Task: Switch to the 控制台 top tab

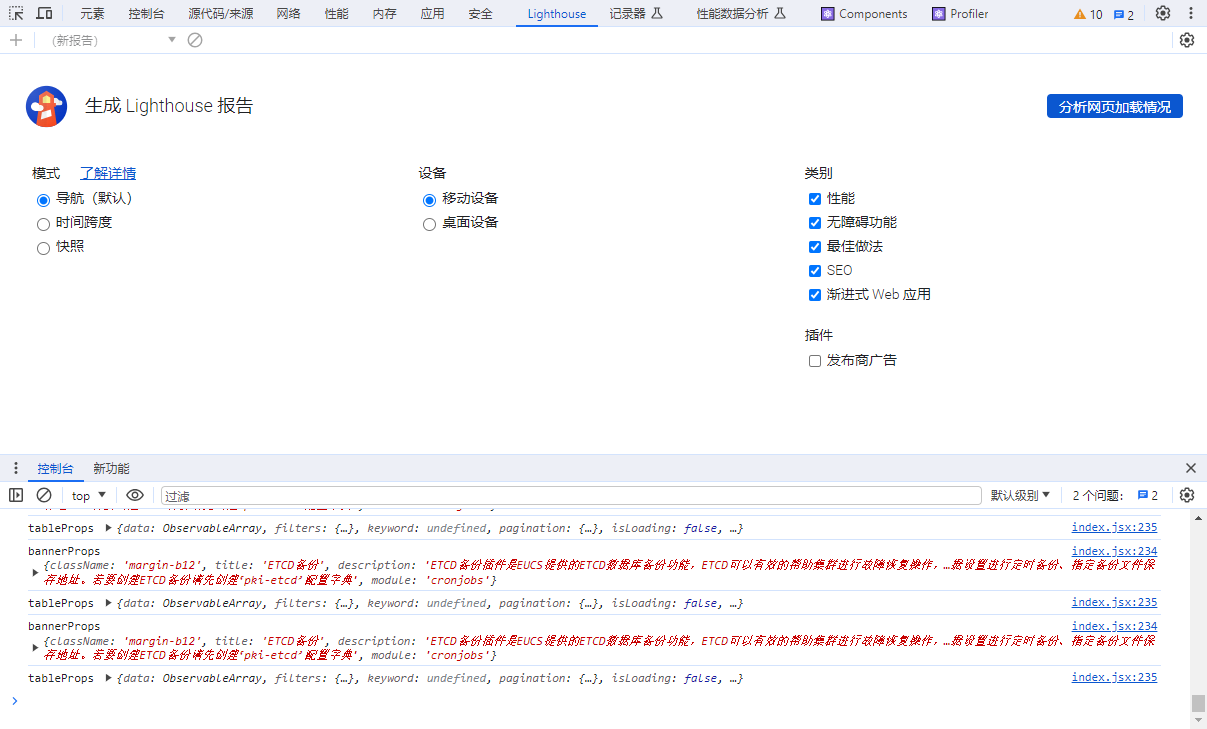Action: [147, 14]
